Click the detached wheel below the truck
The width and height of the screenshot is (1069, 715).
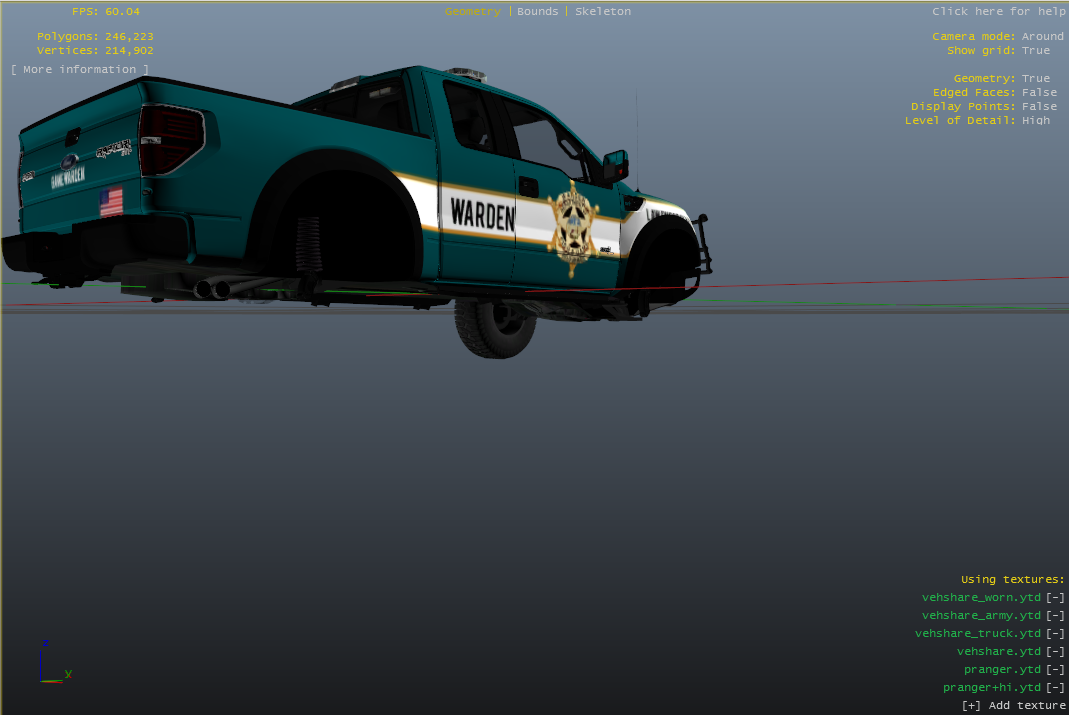495,329
